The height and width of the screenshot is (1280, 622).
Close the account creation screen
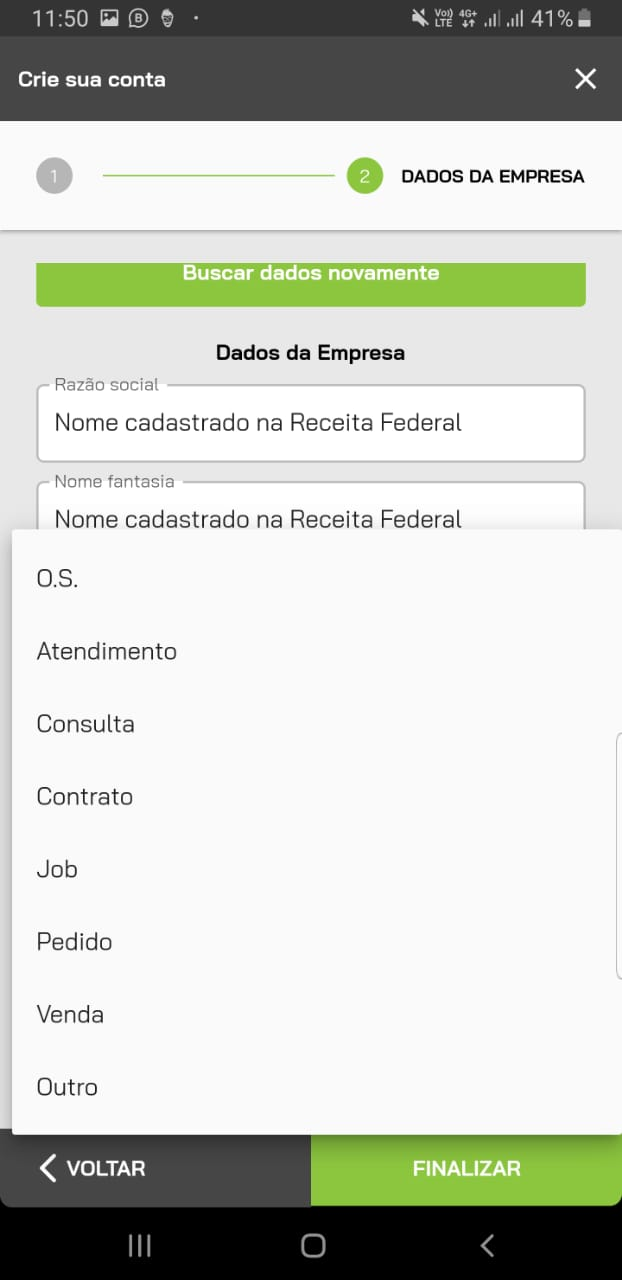[585, 79]
